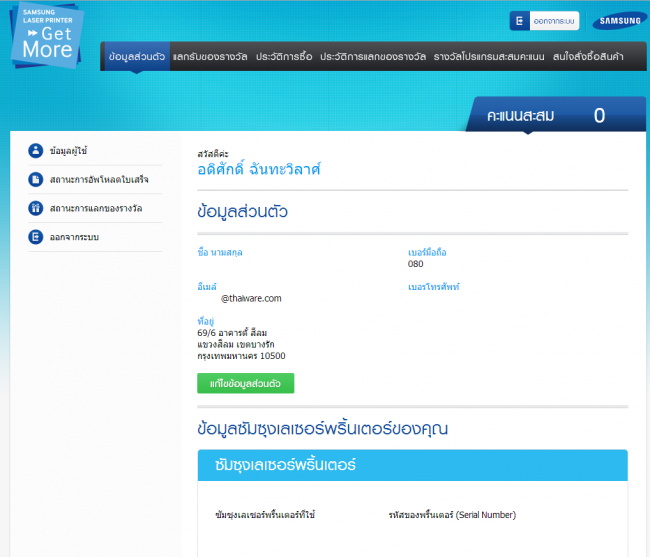Open the ข้อมูลส่วนตัว navigation tab
The height and width of the screenshot is (557, 650).
tap(136, 56)
